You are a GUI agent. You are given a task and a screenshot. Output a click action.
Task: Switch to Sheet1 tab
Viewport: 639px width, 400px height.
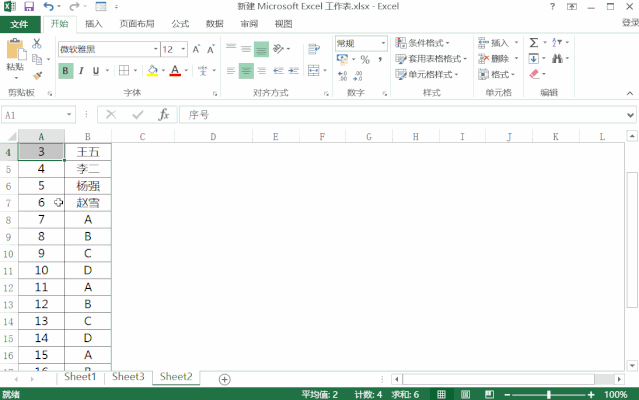point(80,377)
